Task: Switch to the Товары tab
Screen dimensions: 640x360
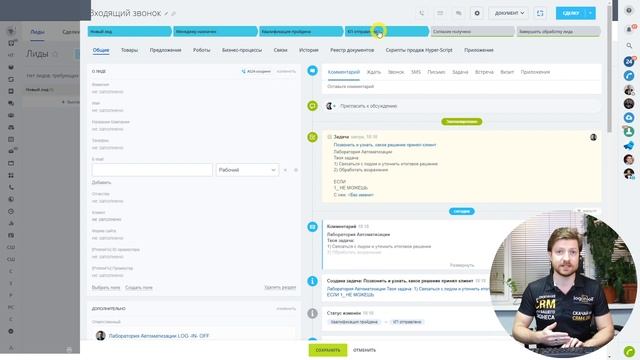Action: [129, 50]
